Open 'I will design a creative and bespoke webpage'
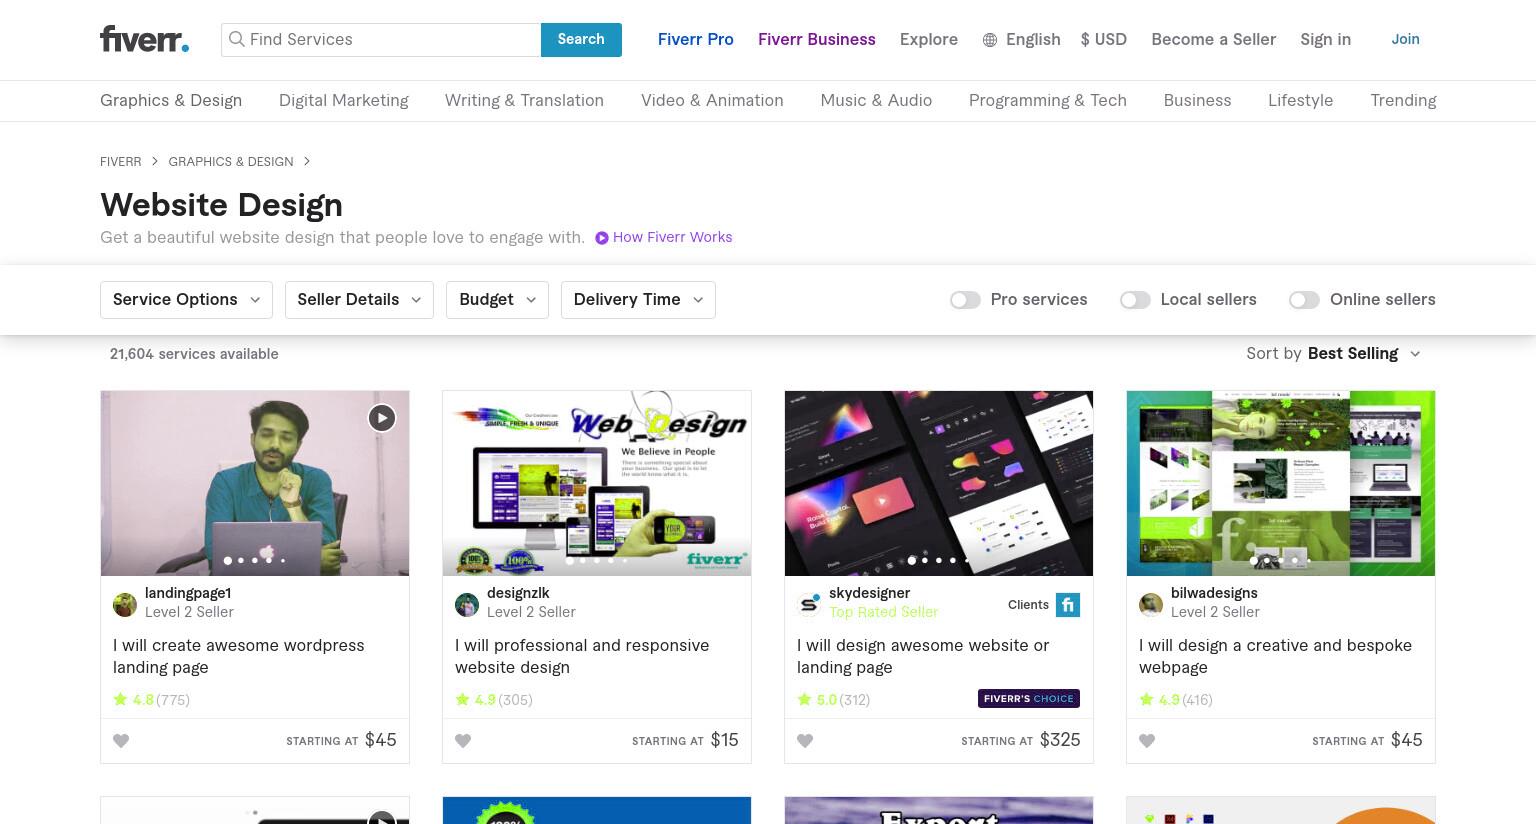 [1275, 656]
